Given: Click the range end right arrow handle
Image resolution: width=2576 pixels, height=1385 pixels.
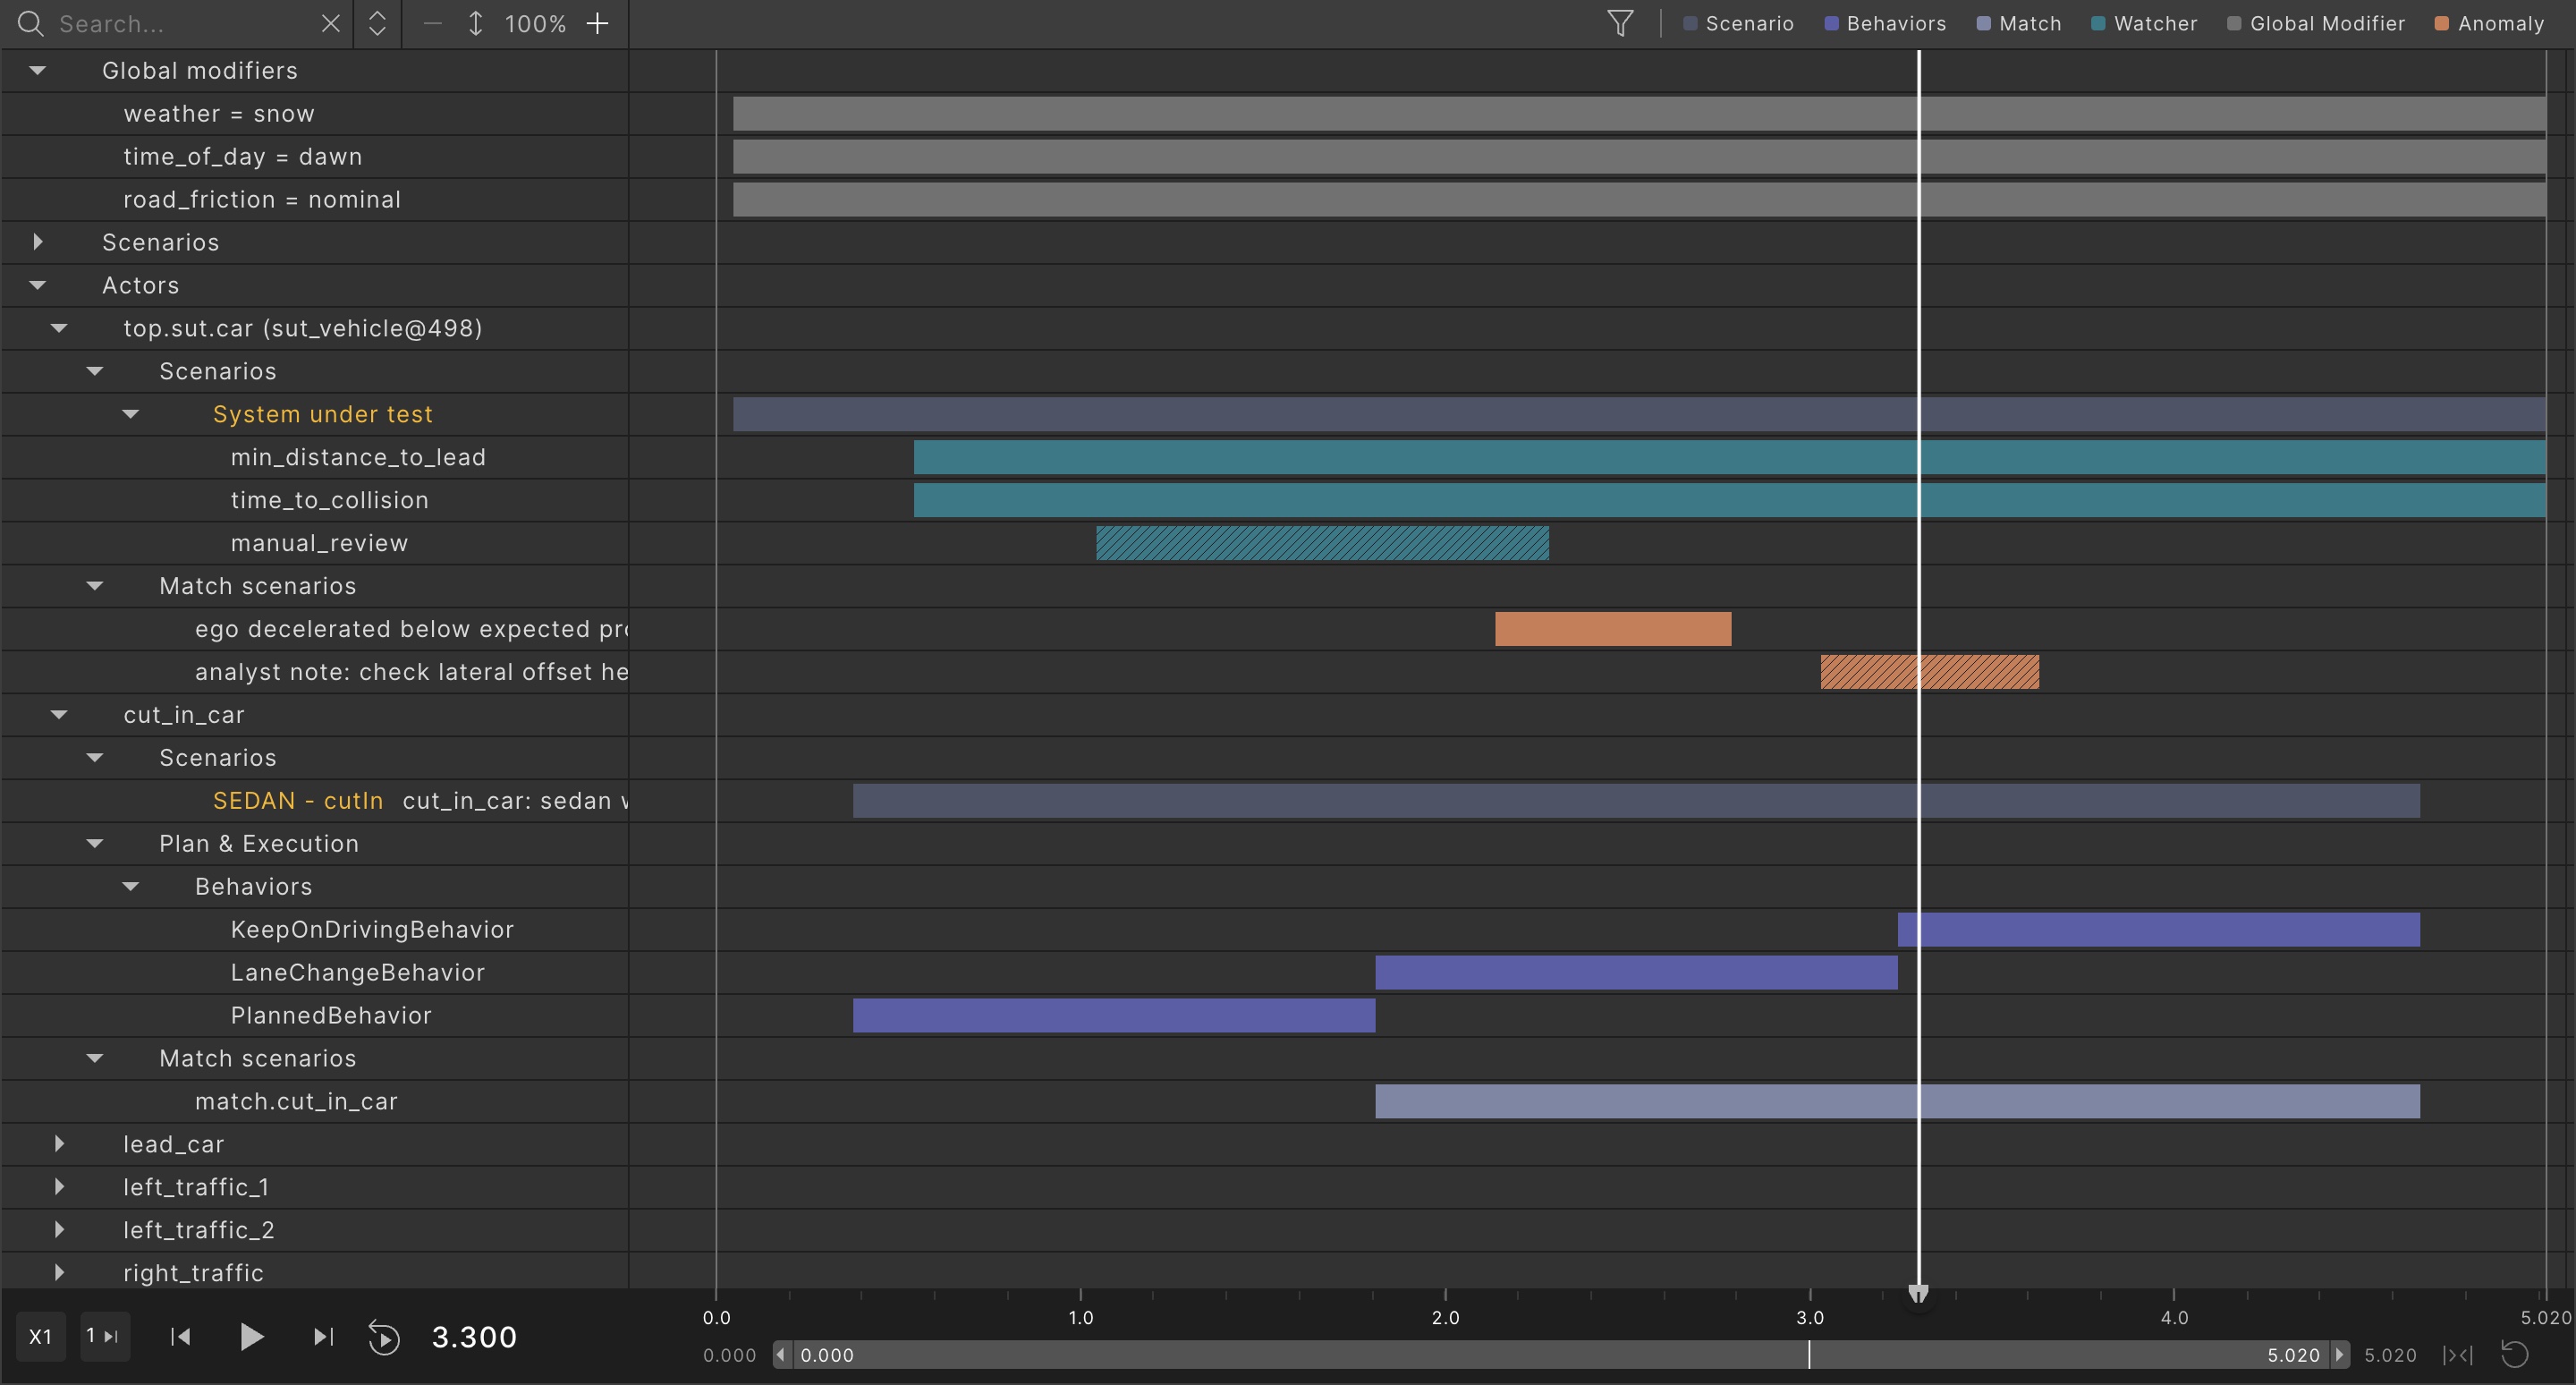Looking at the screenshot, I should 2339,1355.
